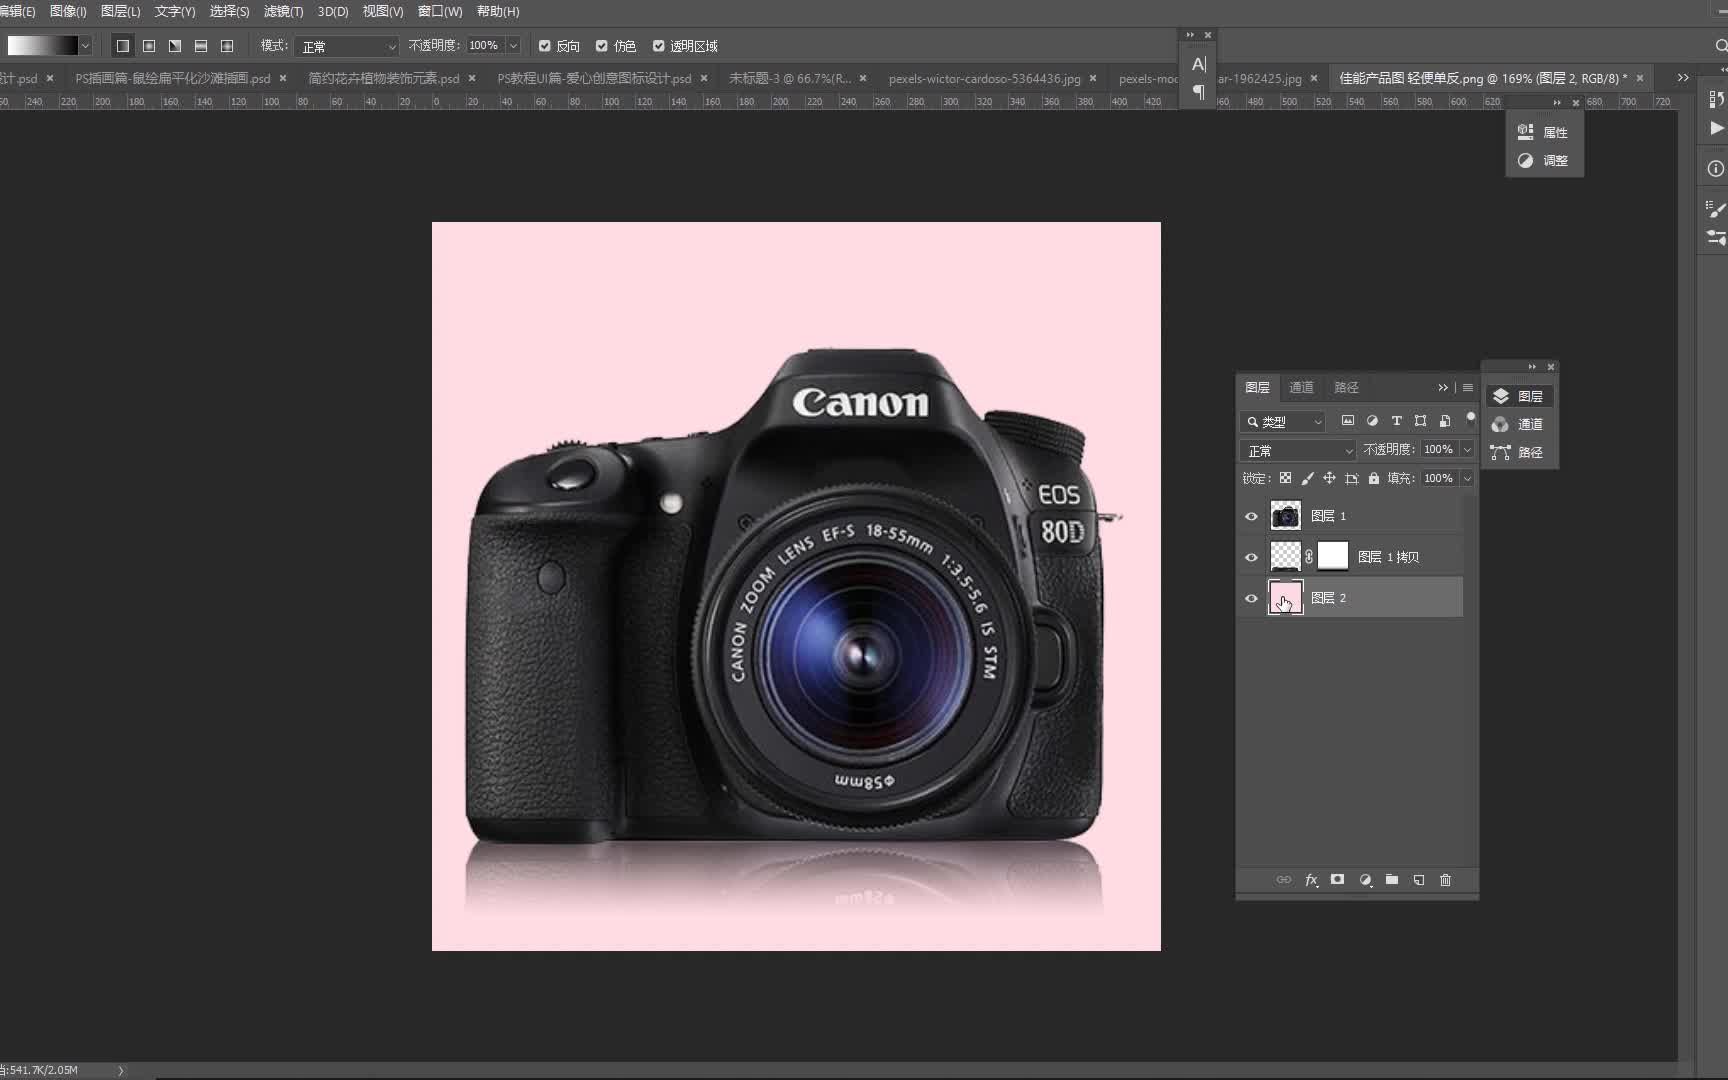Open the 调整 adjustments panel button
Image resolution: width=1728 pixels, height=1080 pixels.
1543,160
